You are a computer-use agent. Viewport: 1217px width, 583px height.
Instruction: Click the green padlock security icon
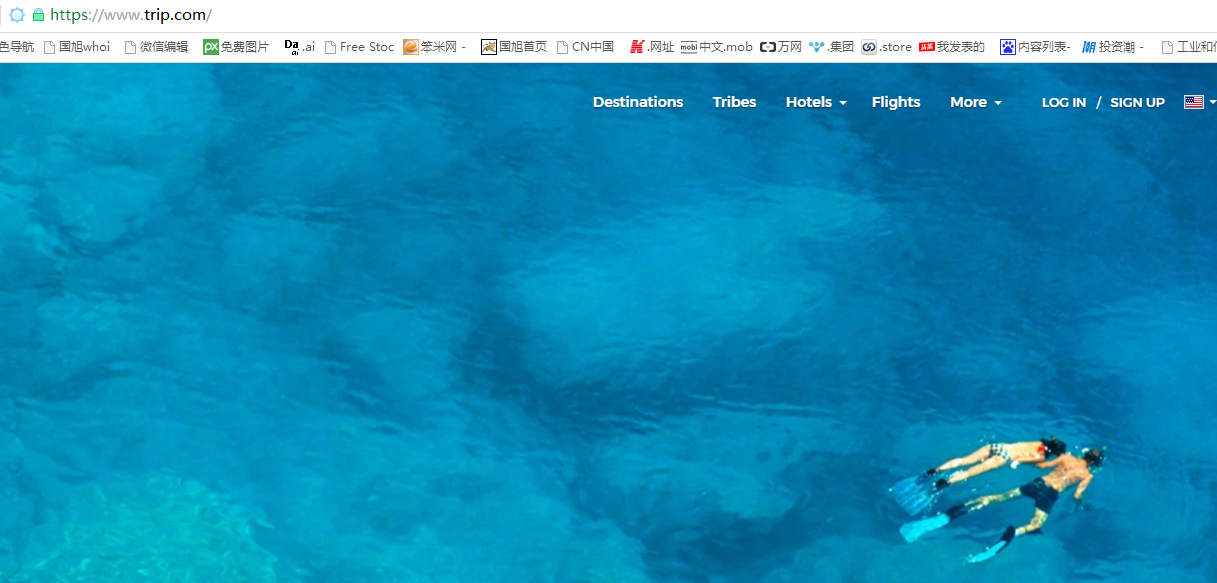[39, 15]
